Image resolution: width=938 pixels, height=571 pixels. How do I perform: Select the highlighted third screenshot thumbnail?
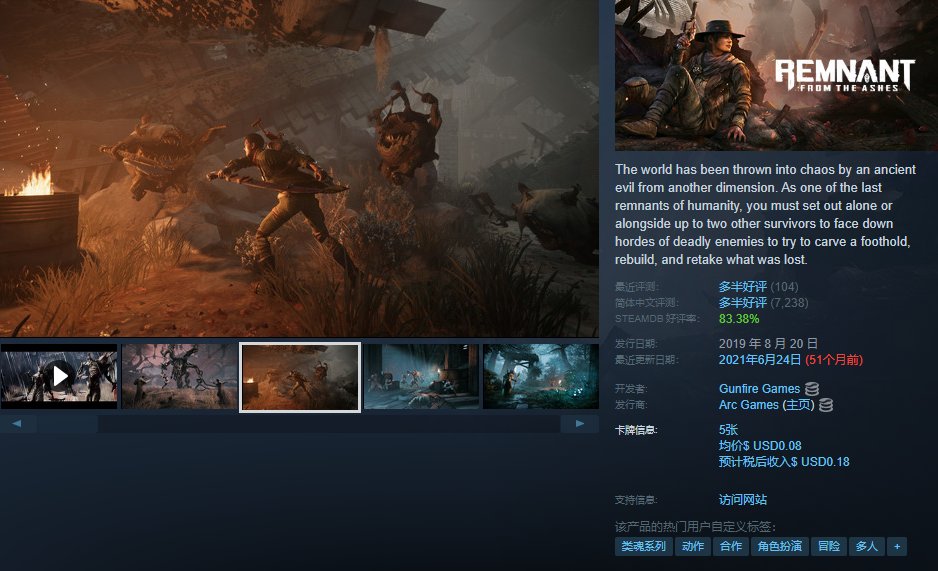pyautogui.click(x=300, y=377)
